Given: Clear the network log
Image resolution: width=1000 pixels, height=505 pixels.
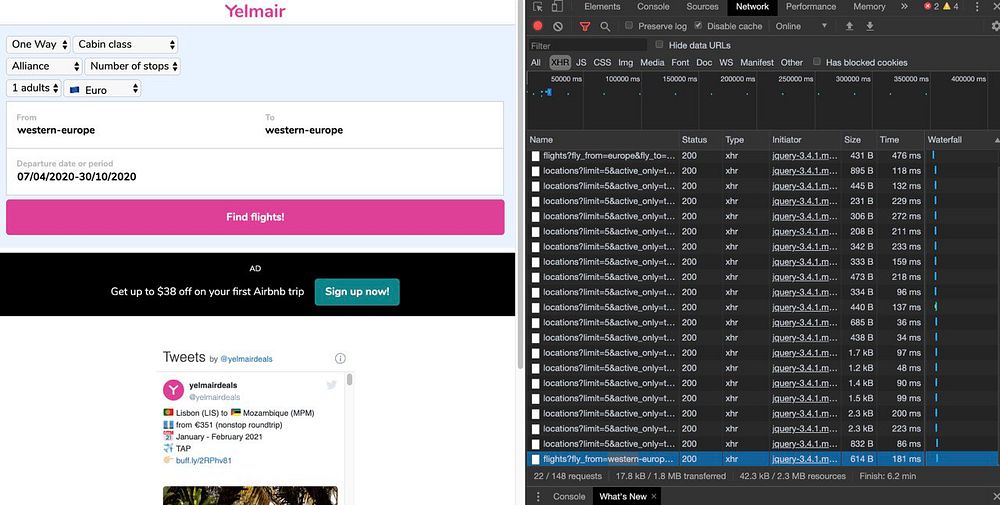Looking at the screenshot, I should (558, 26).
